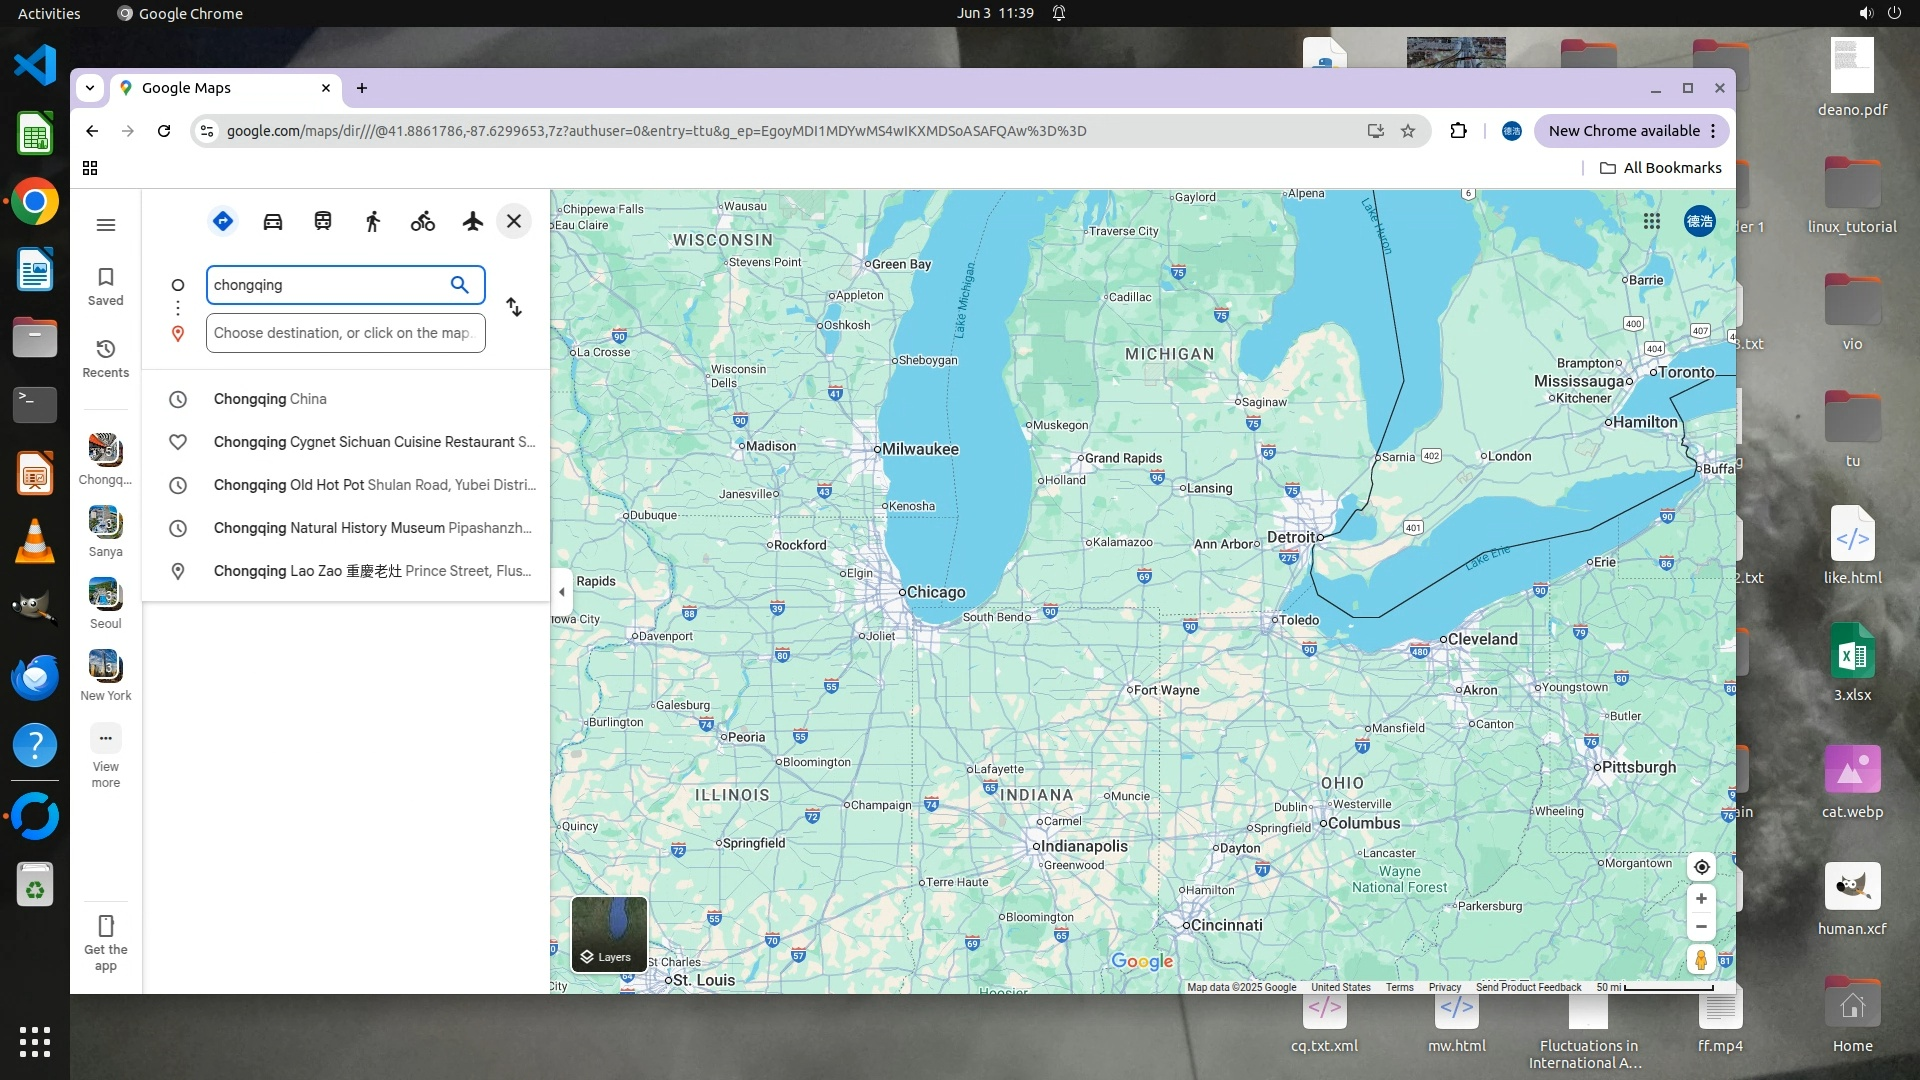This screenshot has height=1080, width=1920.
Task: Reverse starting point and destination
Action: click(x=514, y=307)
